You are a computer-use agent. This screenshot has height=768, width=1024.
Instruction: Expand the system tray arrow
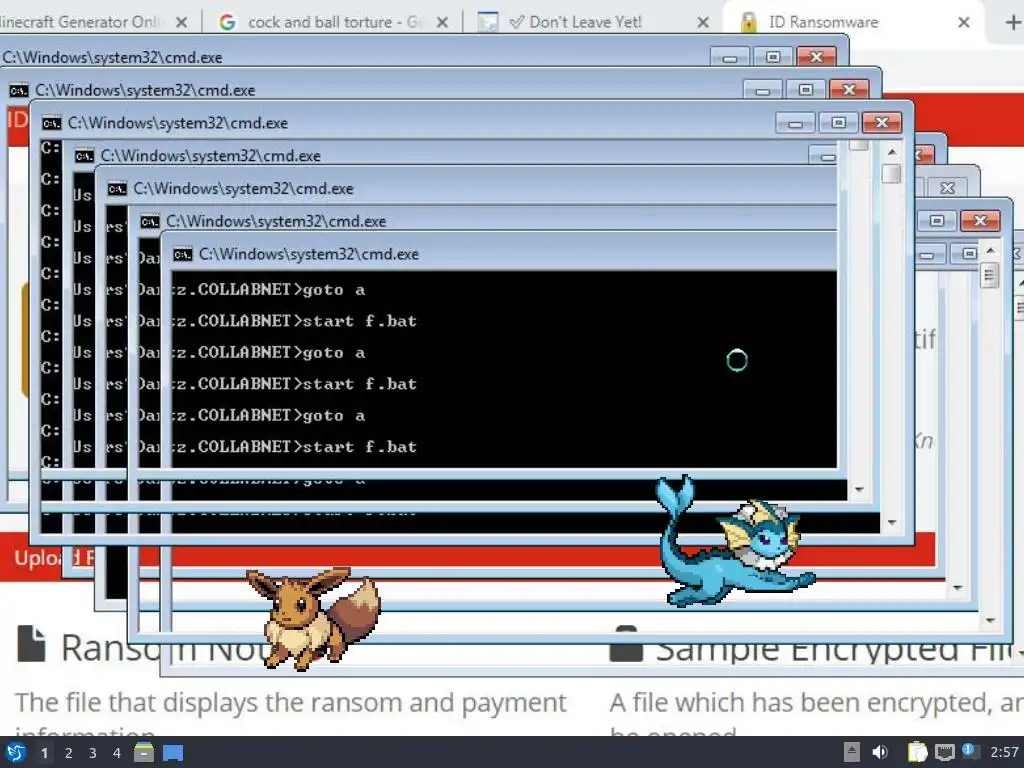(x=852, y=752)
